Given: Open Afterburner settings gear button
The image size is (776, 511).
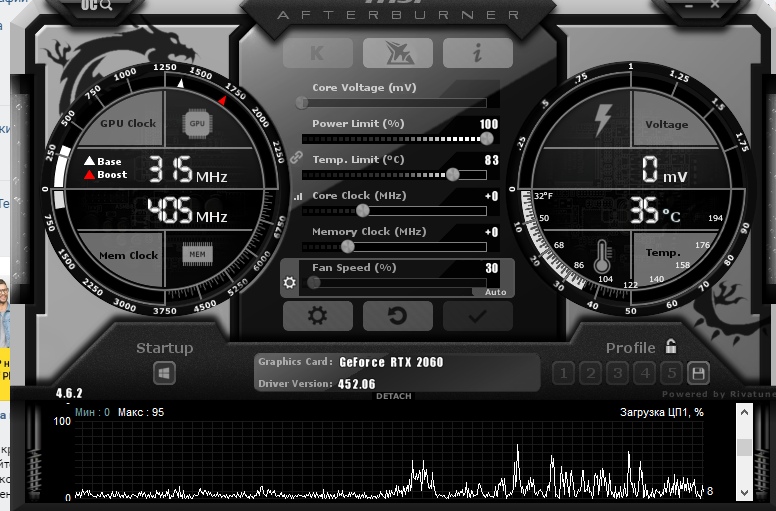Looking at the screenshot, I should (x=318, y=316).
